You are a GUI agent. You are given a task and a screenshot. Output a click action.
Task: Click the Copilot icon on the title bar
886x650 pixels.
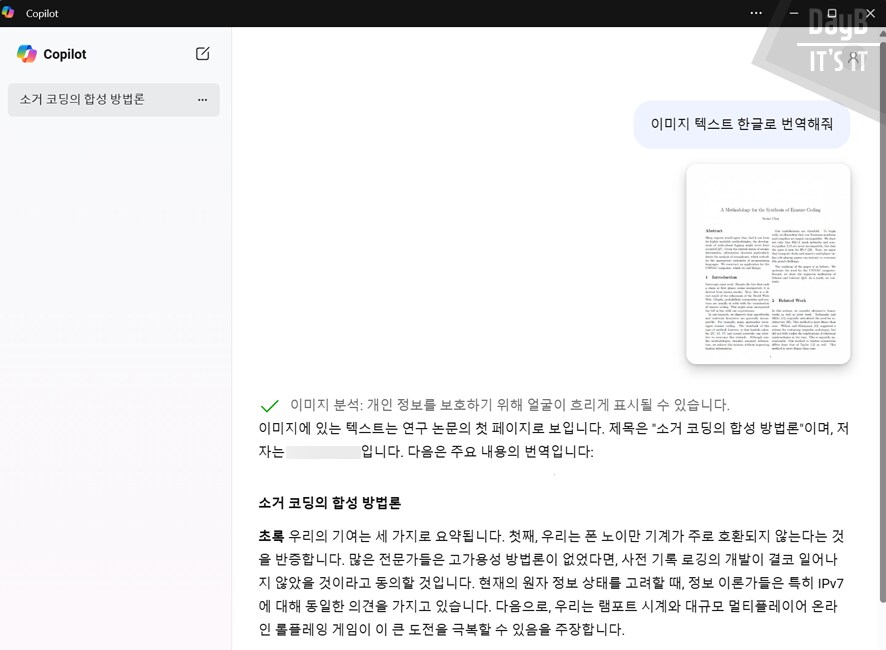10,13
